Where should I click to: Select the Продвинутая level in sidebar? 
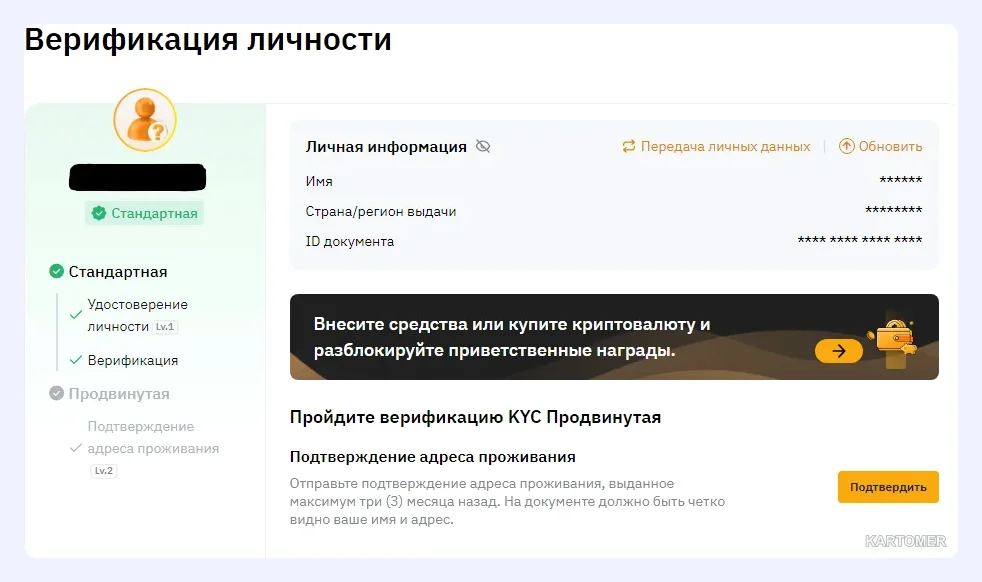coord(119,394)
